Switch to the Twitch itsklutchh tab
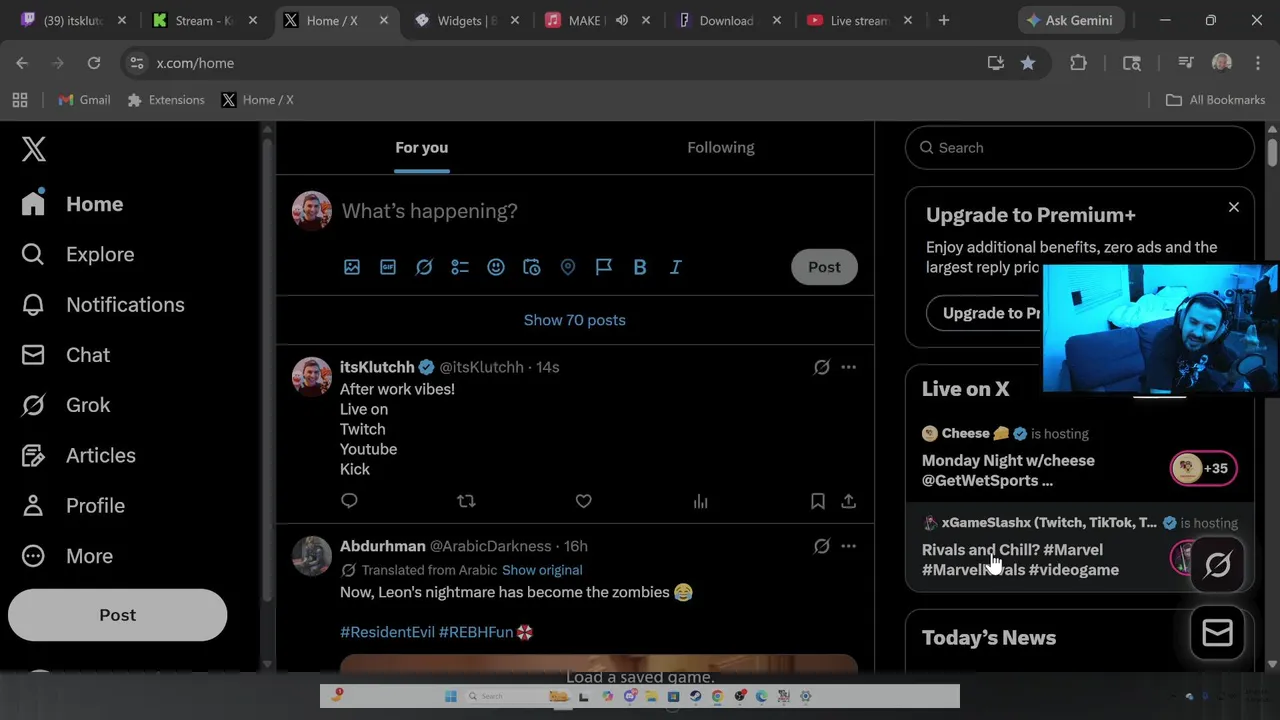 click(x=73, y=20)
